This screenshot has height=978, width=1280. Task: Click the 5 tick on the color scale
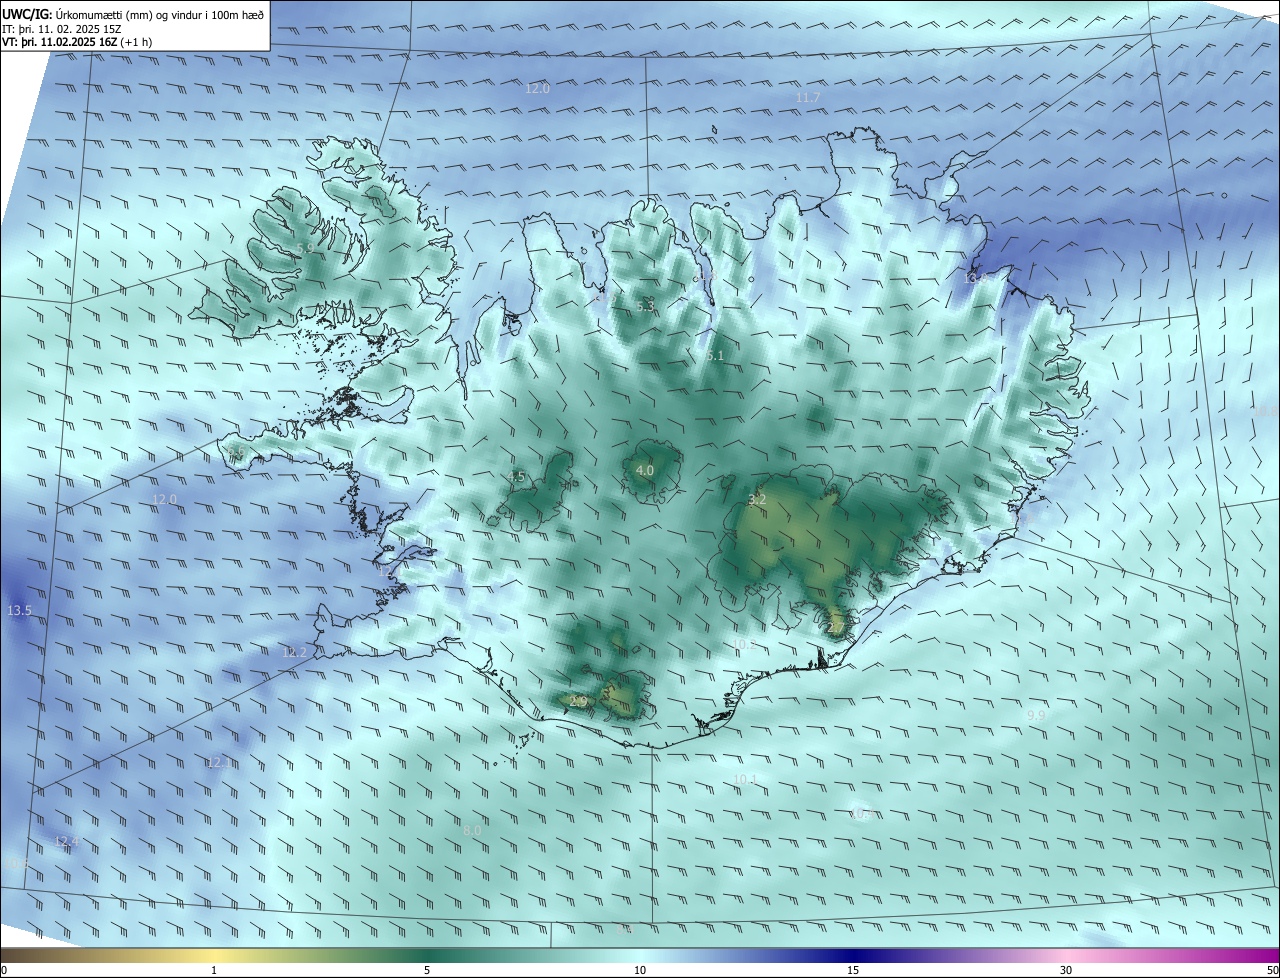click(x=427, y=970)
